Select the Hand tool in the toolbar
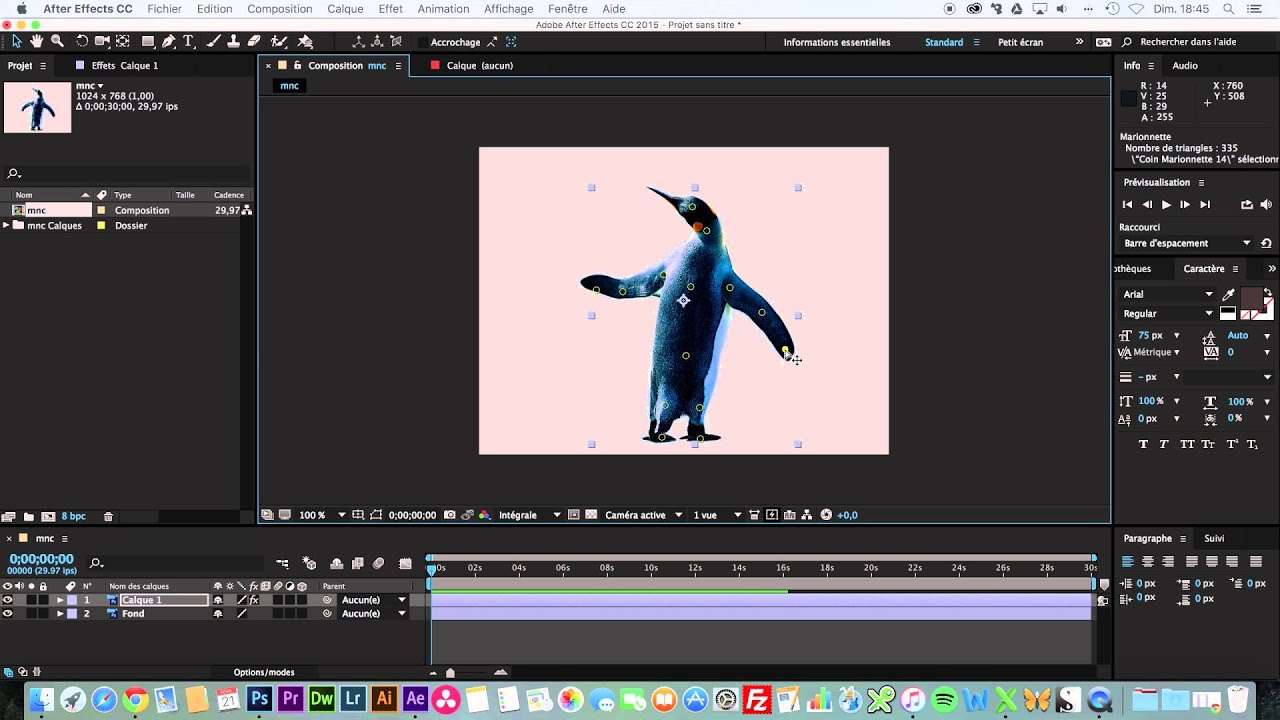 point(36,42)
